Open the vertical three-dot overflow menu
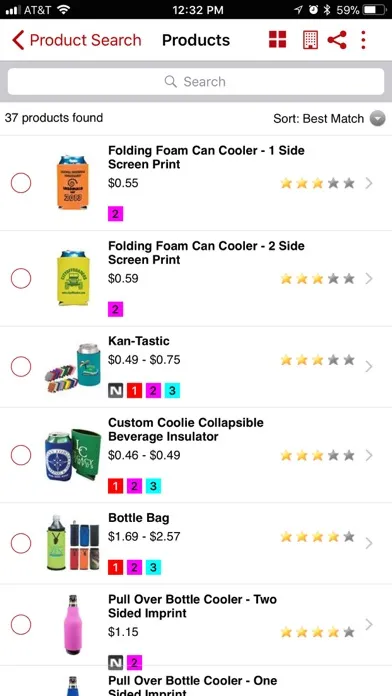 pos(364,40)
